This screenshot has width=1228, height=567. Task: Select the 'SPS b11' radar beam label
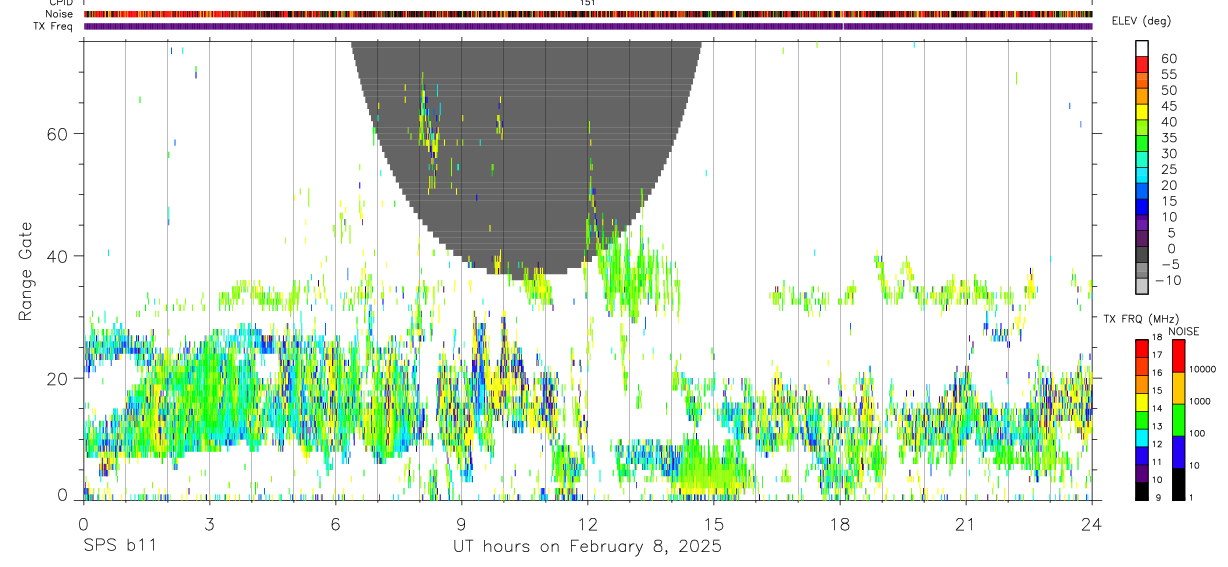click(x=119, y=547)
